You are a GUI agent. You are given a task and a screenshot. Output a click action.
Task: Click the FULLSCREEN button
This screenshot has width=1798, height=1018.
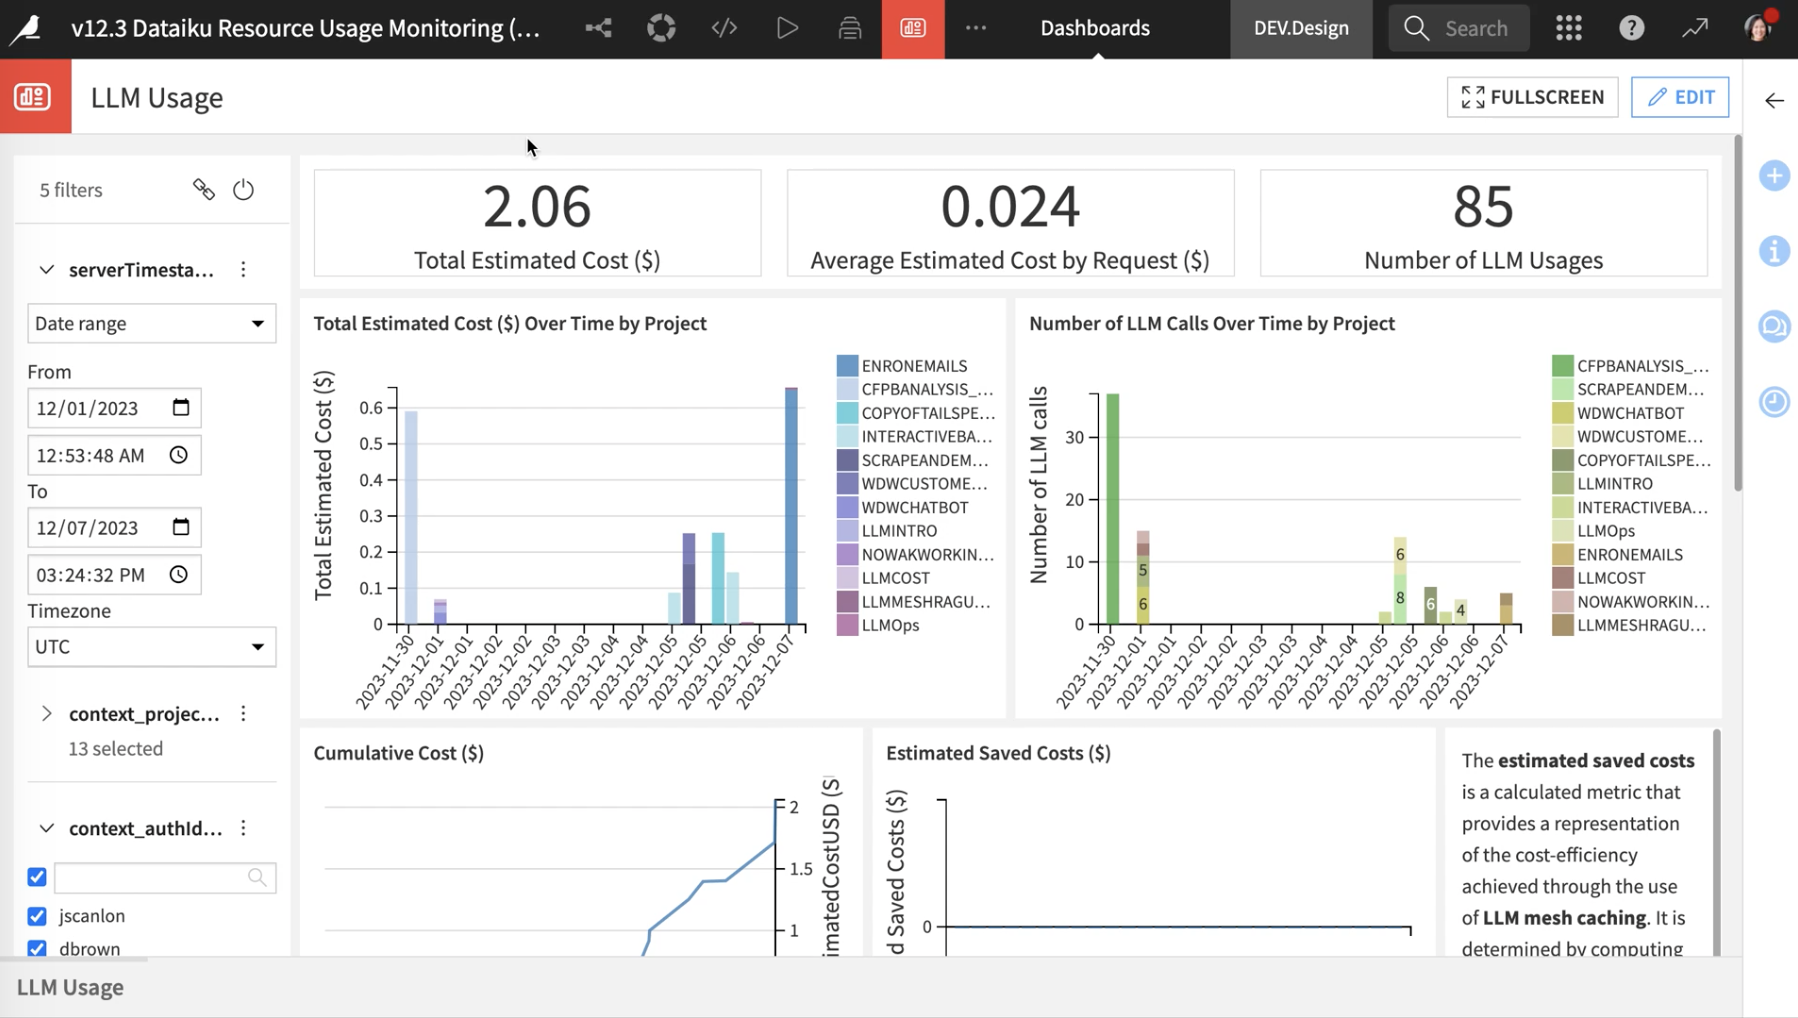coord(1532,97)
